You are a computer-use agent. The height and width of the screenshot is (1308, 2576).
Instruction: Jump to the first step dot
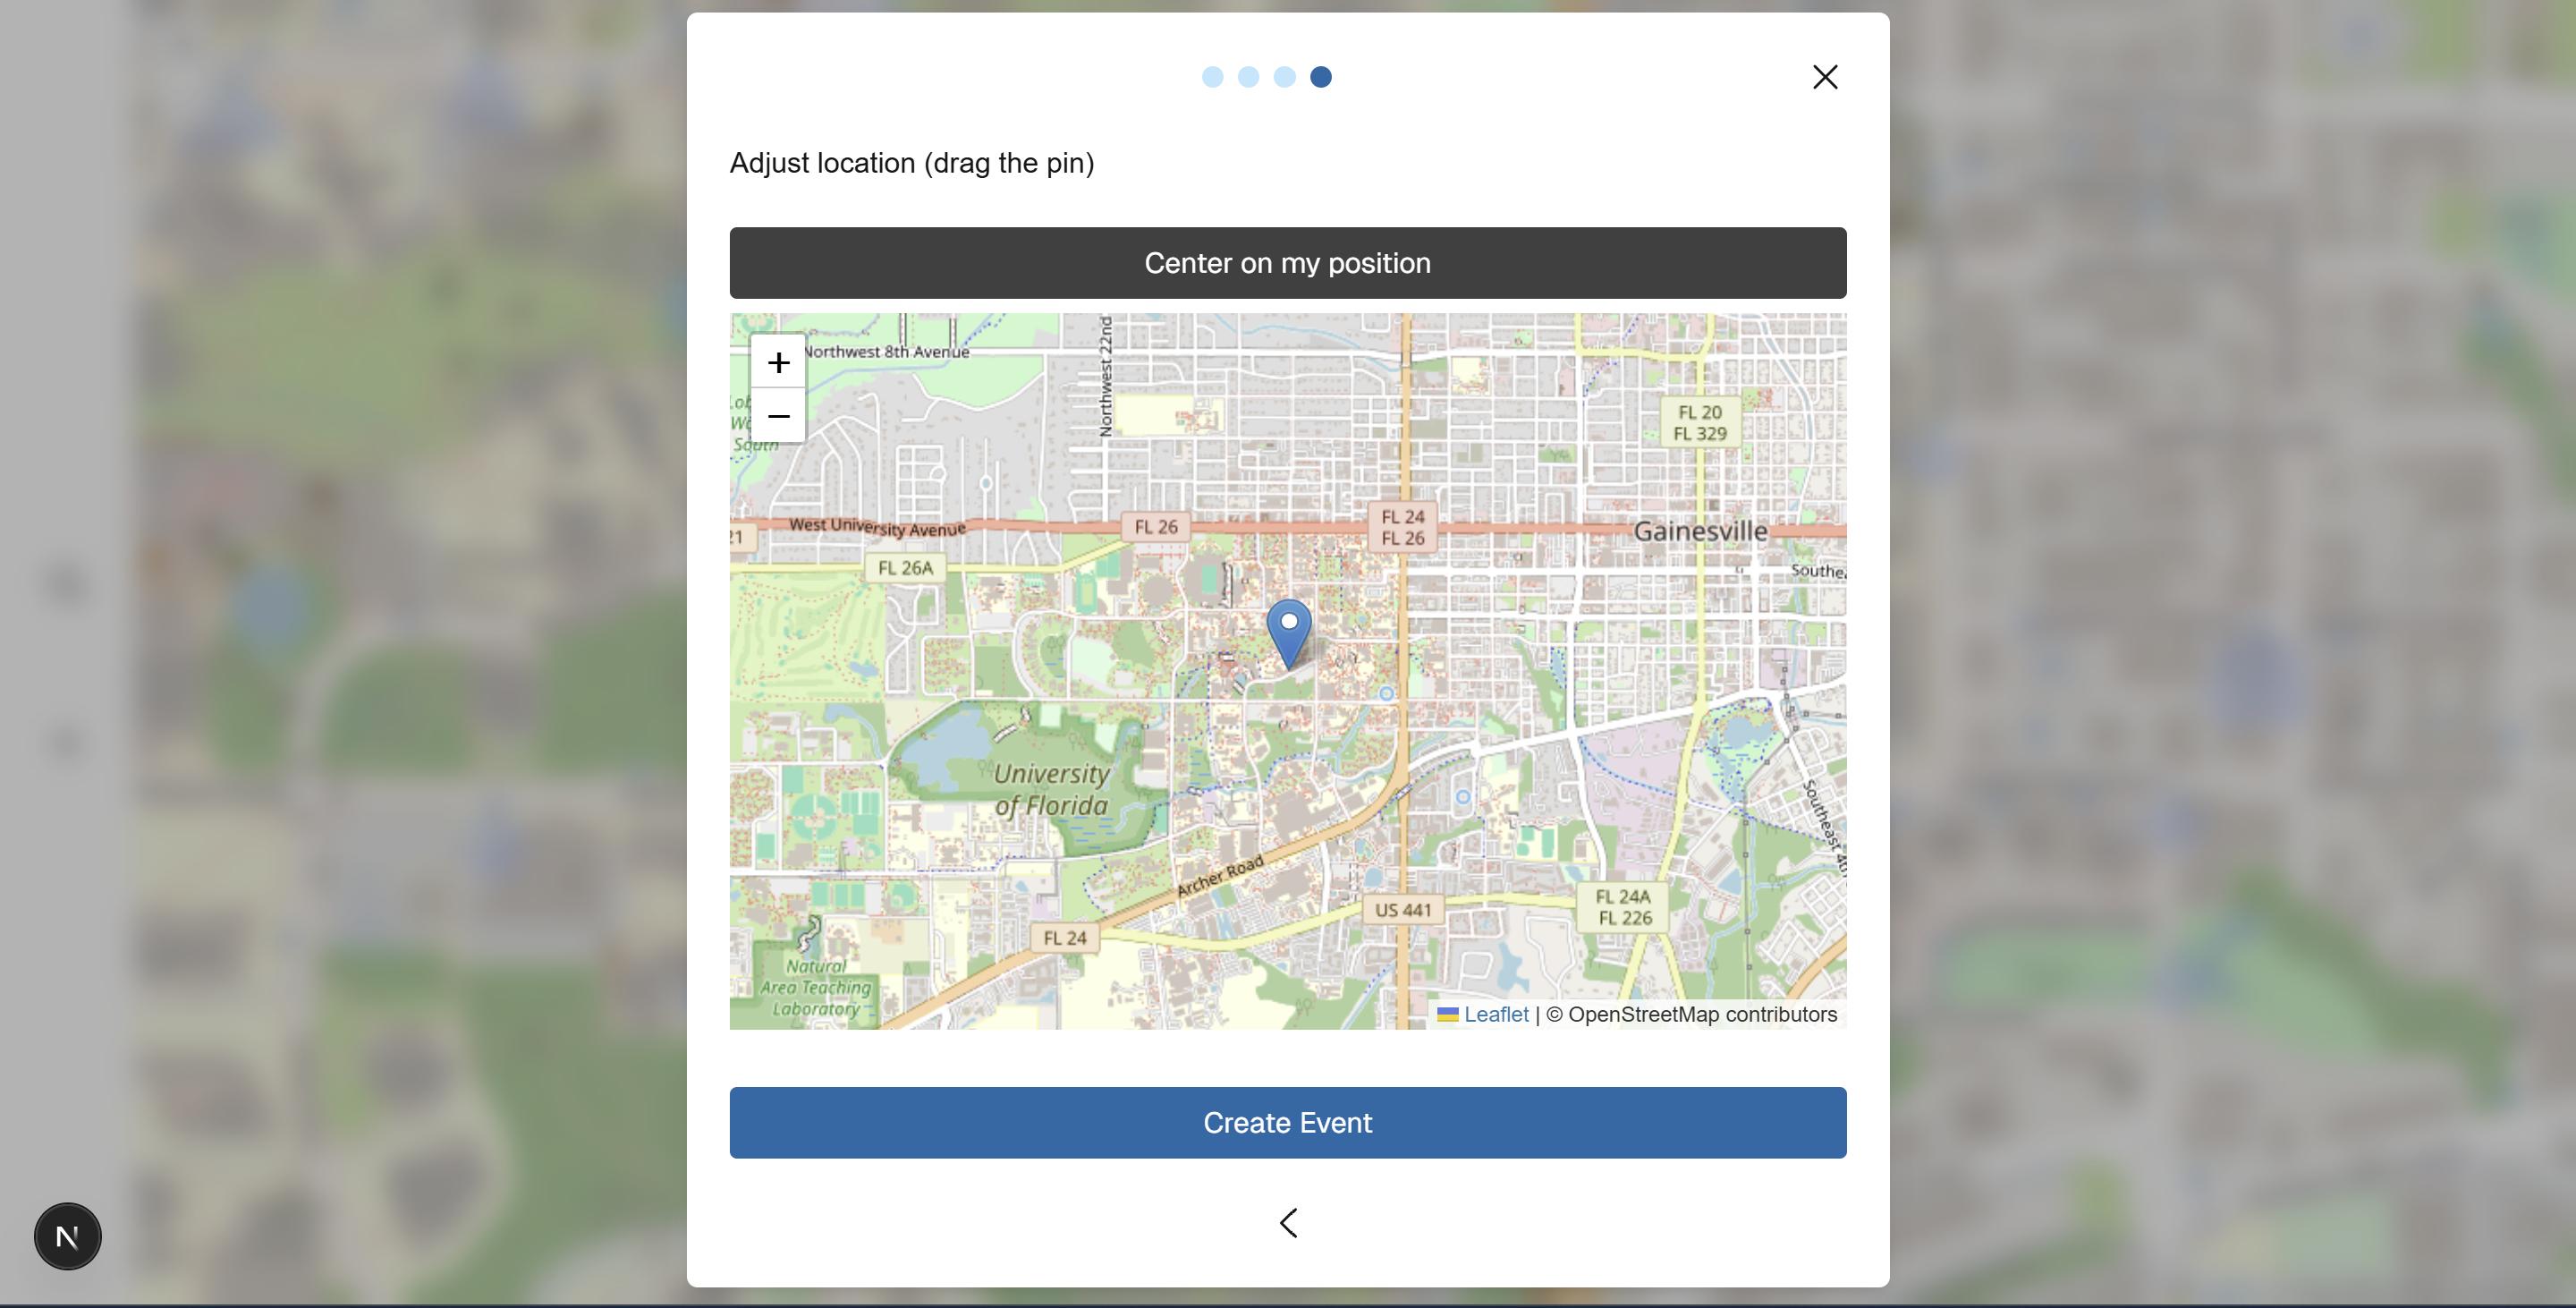1212,77
